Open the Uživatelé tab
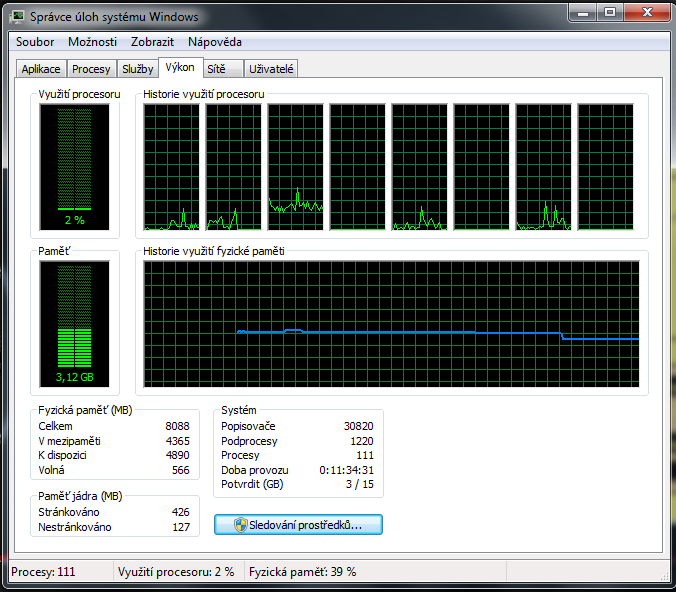Image resolution: width=676 pixels, height=592 pixels. coord(272,69)
